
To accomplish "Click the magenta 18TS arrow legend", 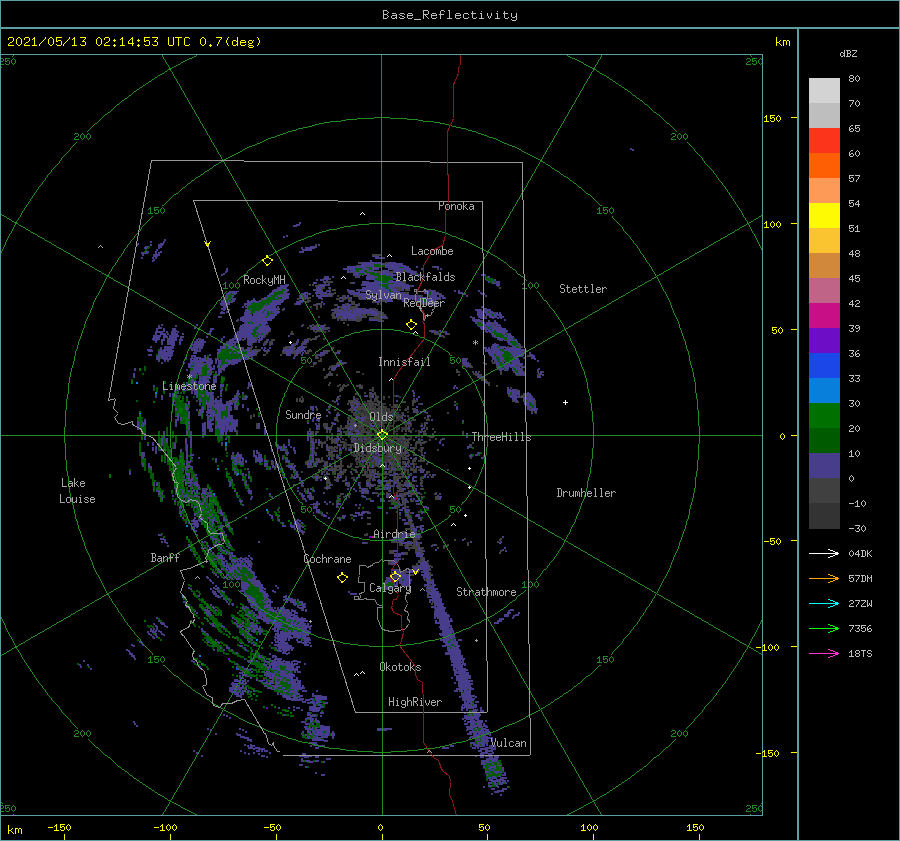I will tap(824, 653).
